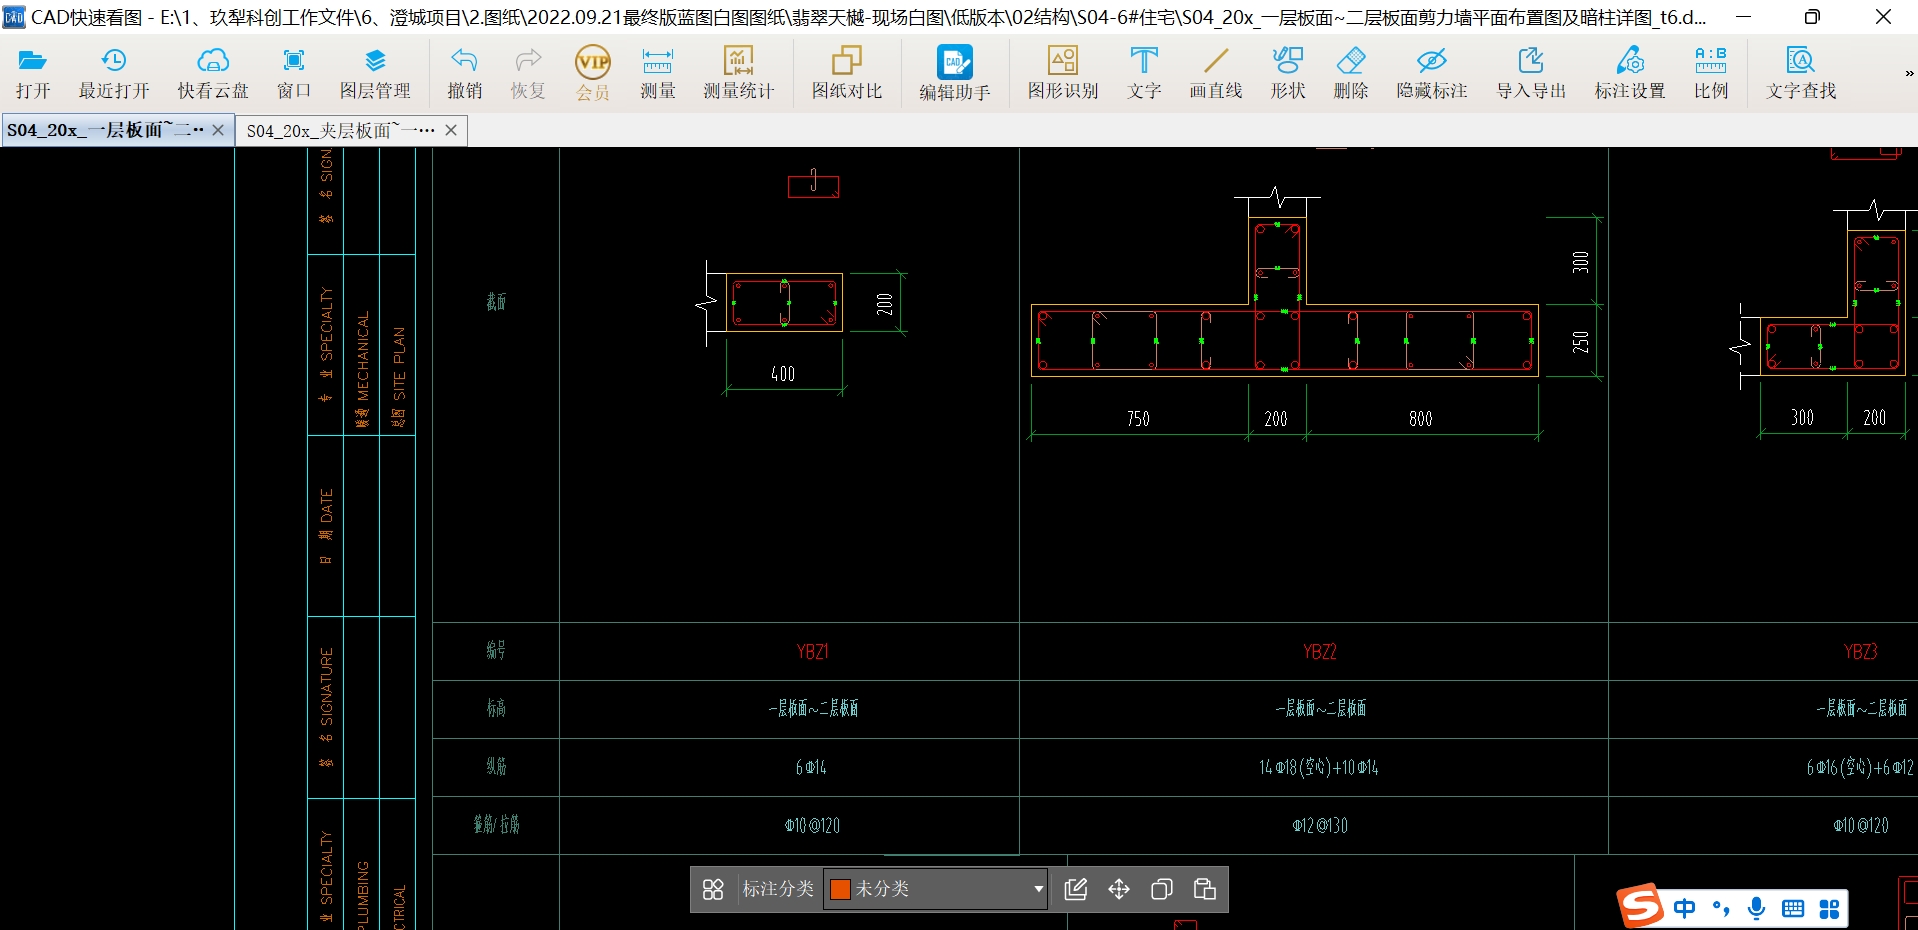Undo the last action with 撤销
Viewport: 1918px width, 930px height.
464,74
